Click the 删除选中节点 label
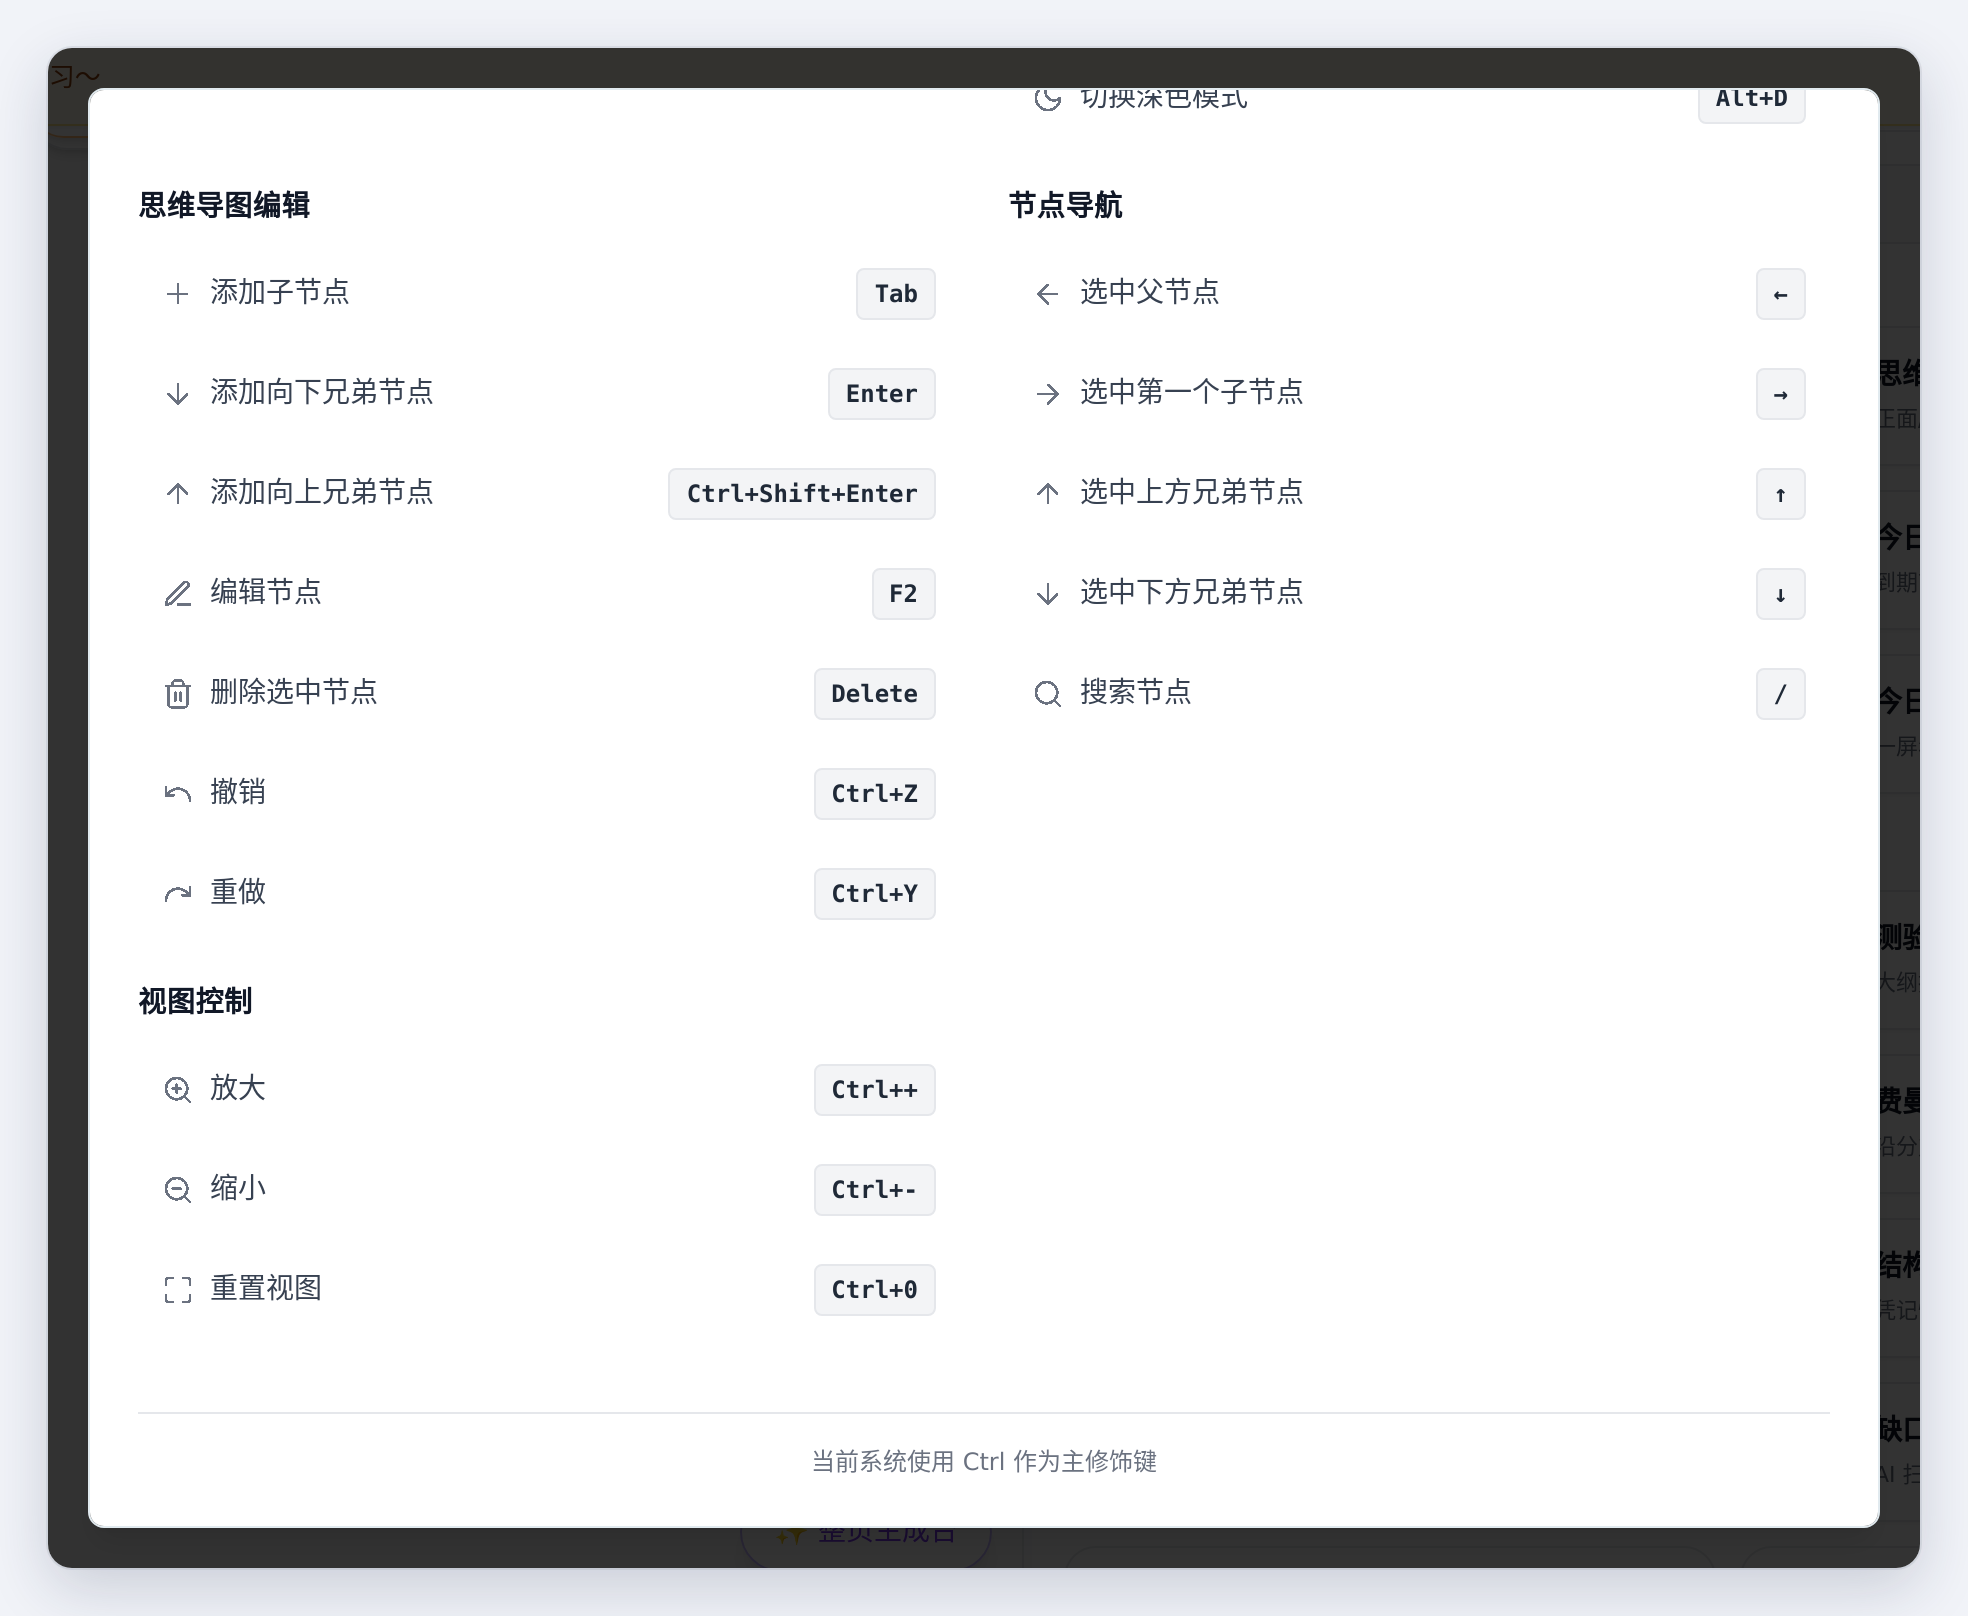This screenshot has width=1968, height=1616. click(x=294, y=692)
